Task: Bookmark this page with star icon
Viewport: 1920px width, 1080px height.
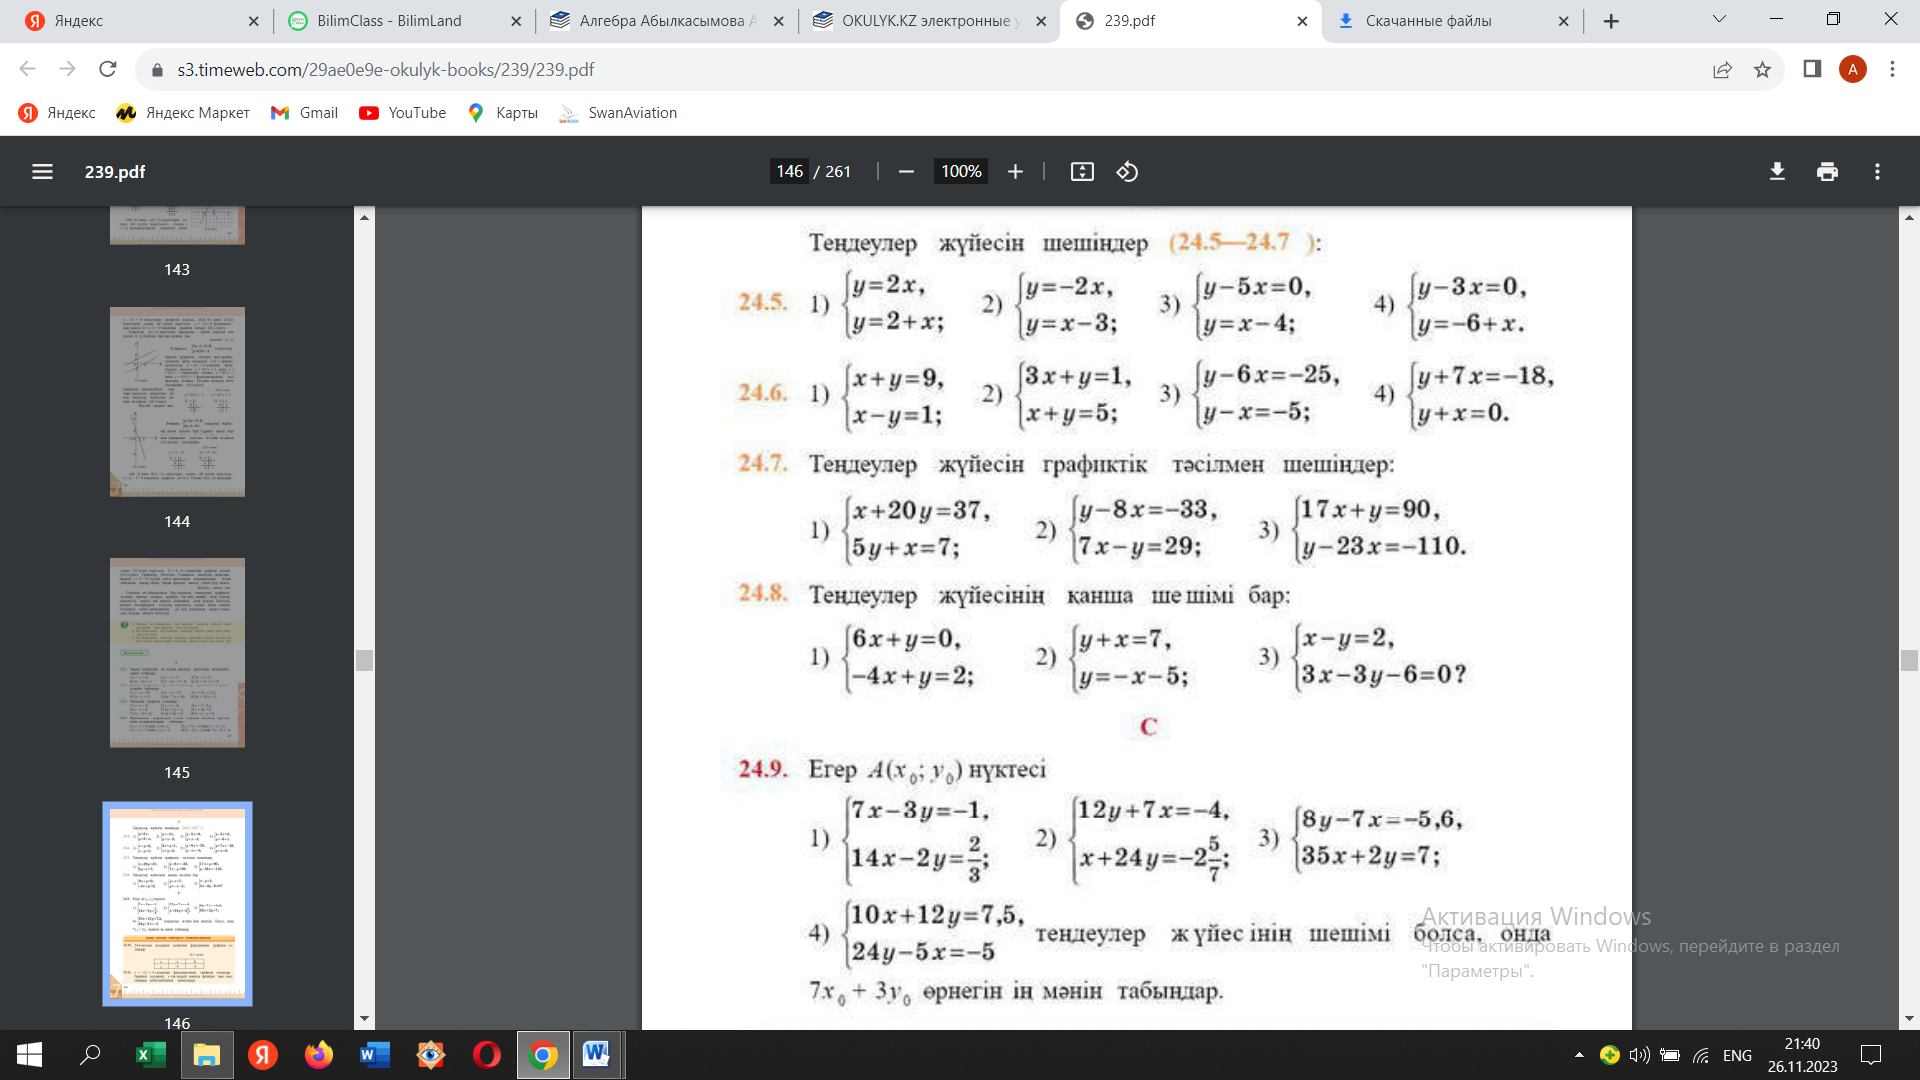Action: 1762,70
